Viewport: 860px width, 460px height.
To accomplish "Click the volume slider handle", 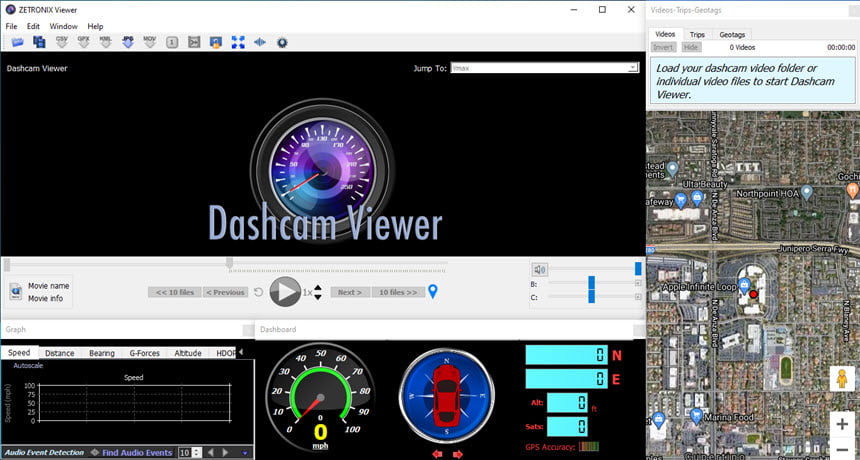I will coord(638,269).
